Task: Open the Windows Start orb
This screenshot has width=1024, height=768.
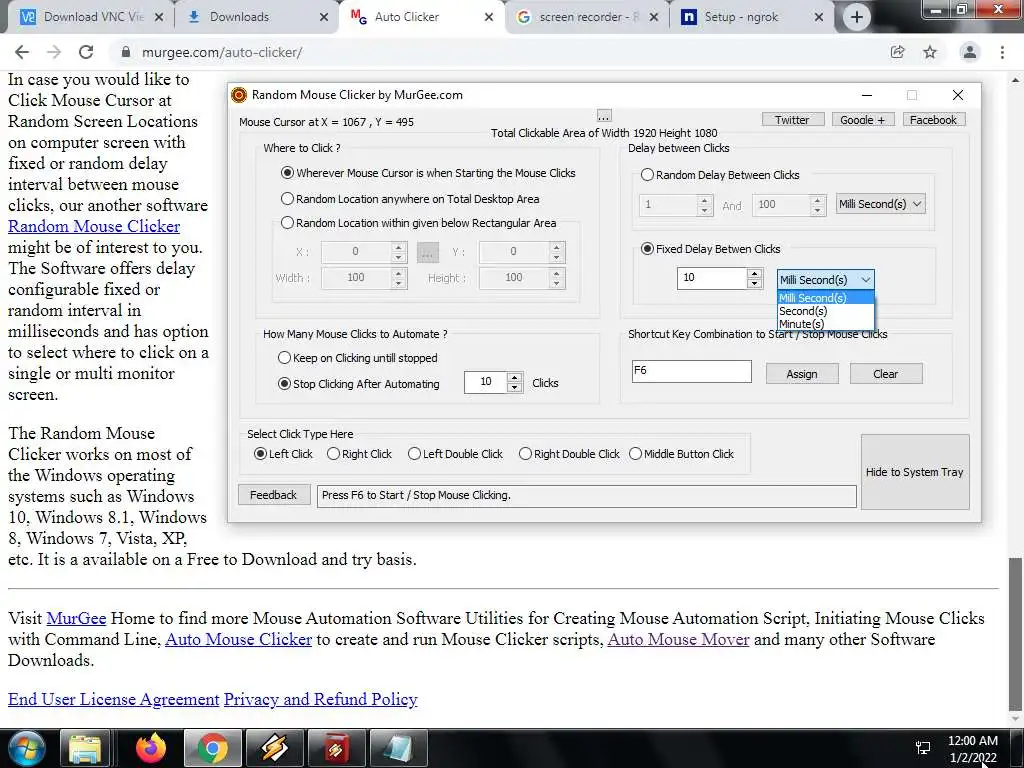Action: point(27,748)
